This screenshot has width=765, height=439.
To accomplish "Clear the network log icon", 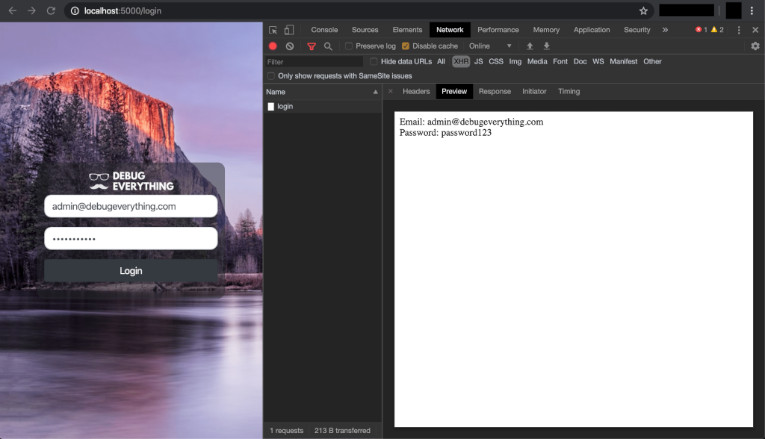I will [290, 46].
